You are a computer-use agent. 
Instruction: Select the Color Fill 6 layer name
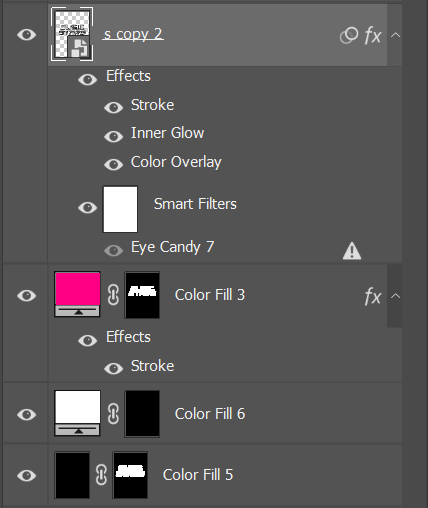pyautogui.click(x=210, y=414)
